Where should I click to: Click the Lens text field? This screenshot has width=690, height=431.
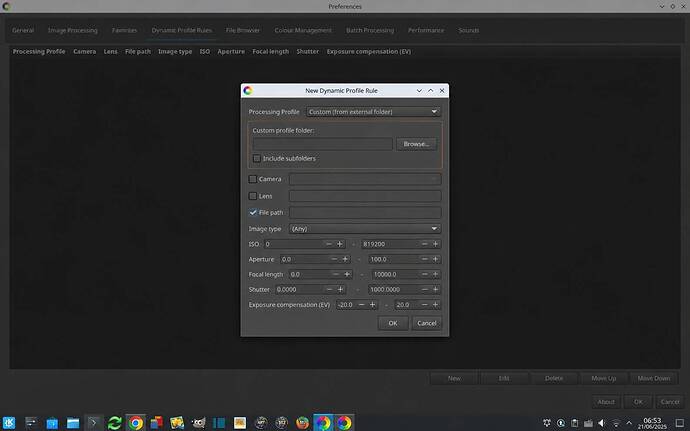tap(365, 196)
